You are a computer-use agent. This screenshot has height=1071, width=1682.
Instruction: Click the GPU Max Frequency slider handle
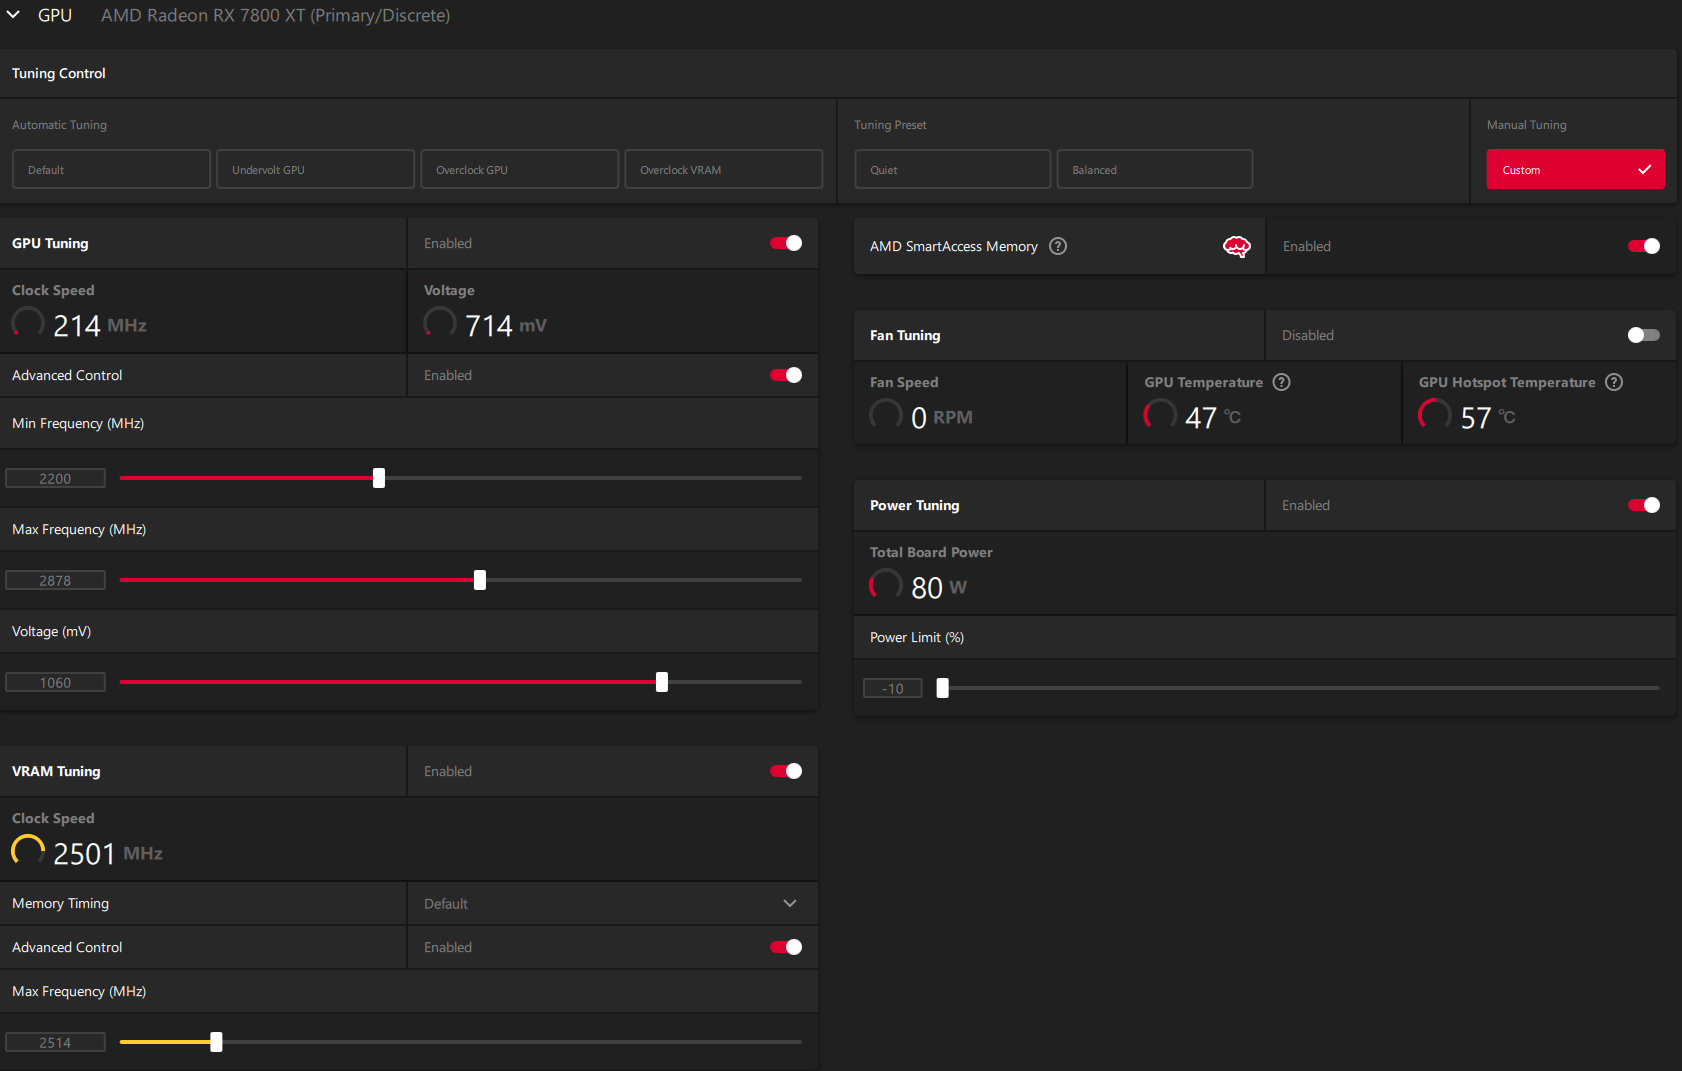tap(480, 580)
